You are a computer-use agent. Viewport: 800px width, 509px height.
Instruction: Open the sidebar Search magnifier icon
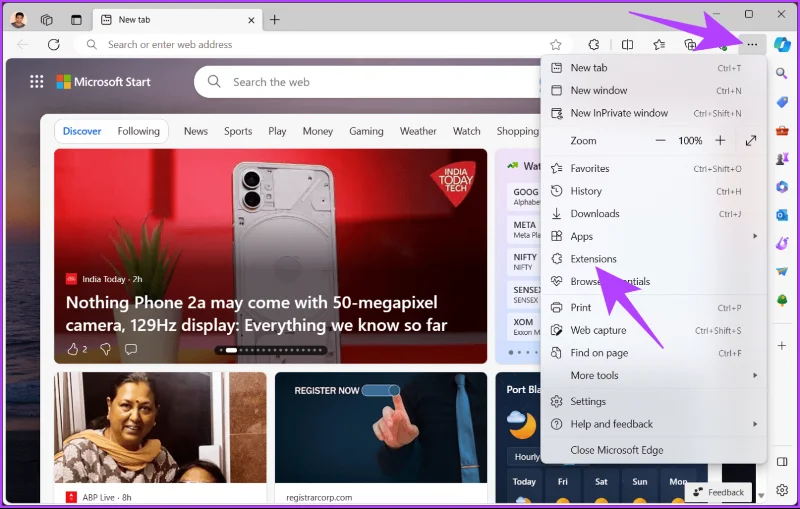click(x=782, y=73)
